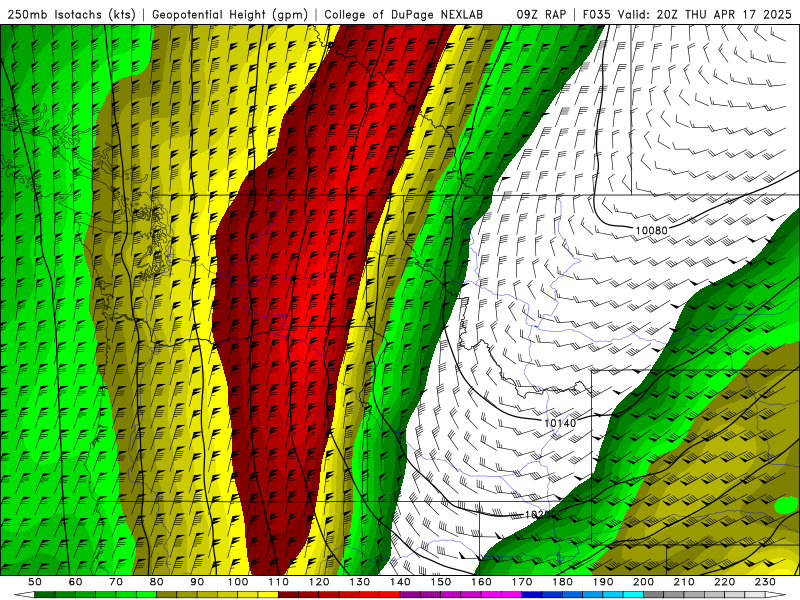Click the color bar's left end arrow
The image size is (800, 600).
pos(24,594)
